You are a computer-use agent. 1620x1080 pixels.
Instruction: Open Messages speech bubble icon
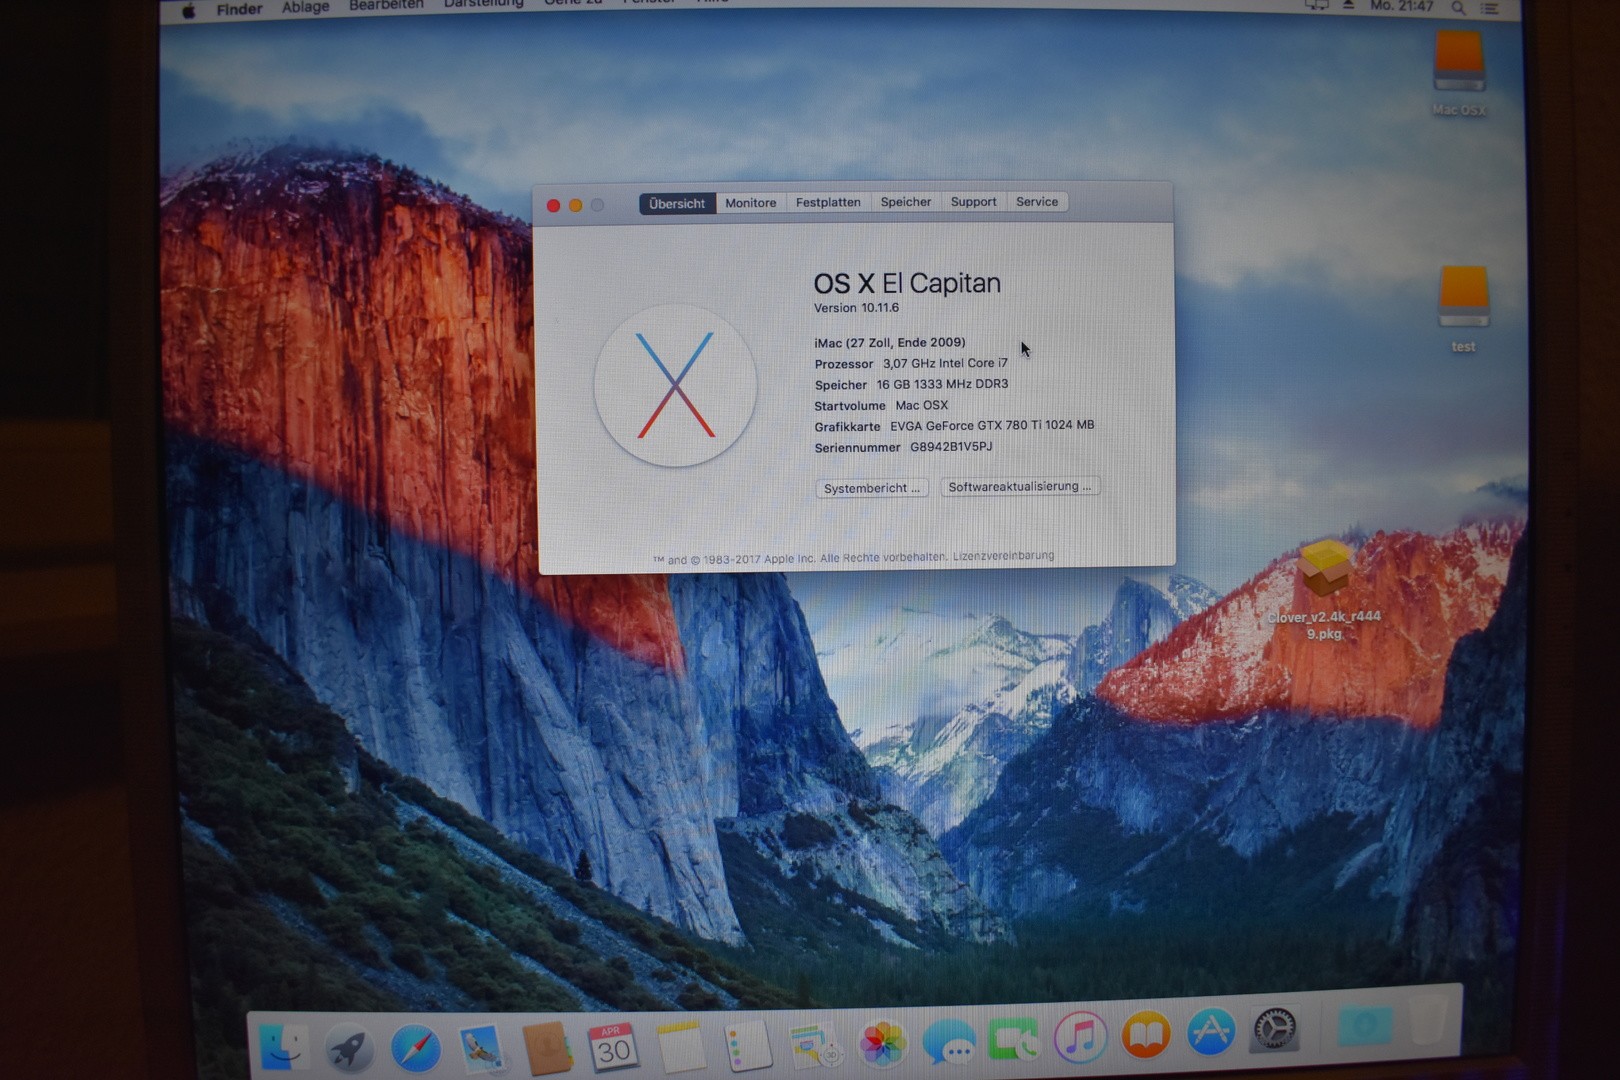[948, 1041]
